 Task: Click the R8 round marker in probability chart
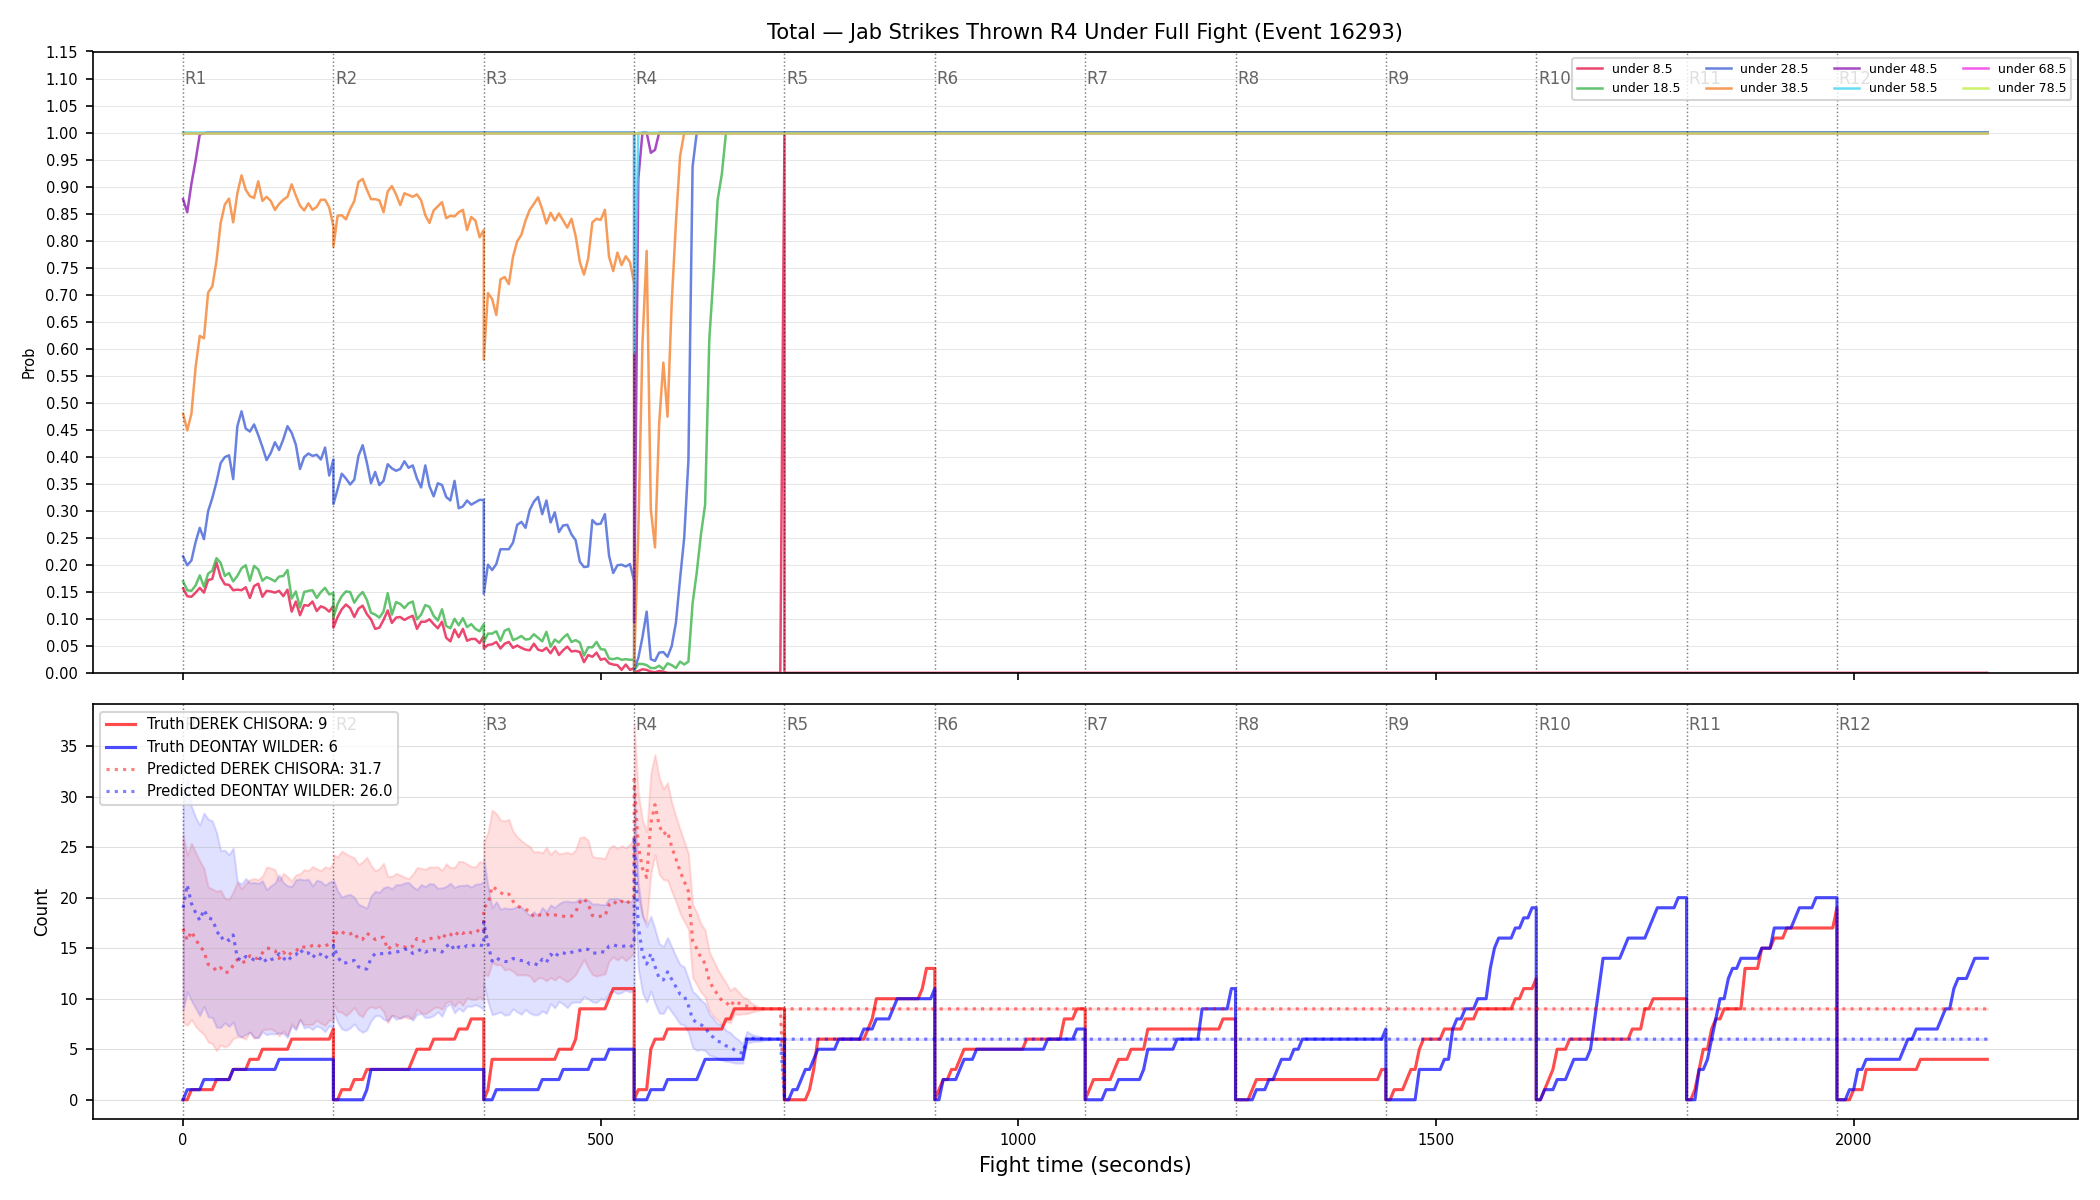[x=1248, y=78]
